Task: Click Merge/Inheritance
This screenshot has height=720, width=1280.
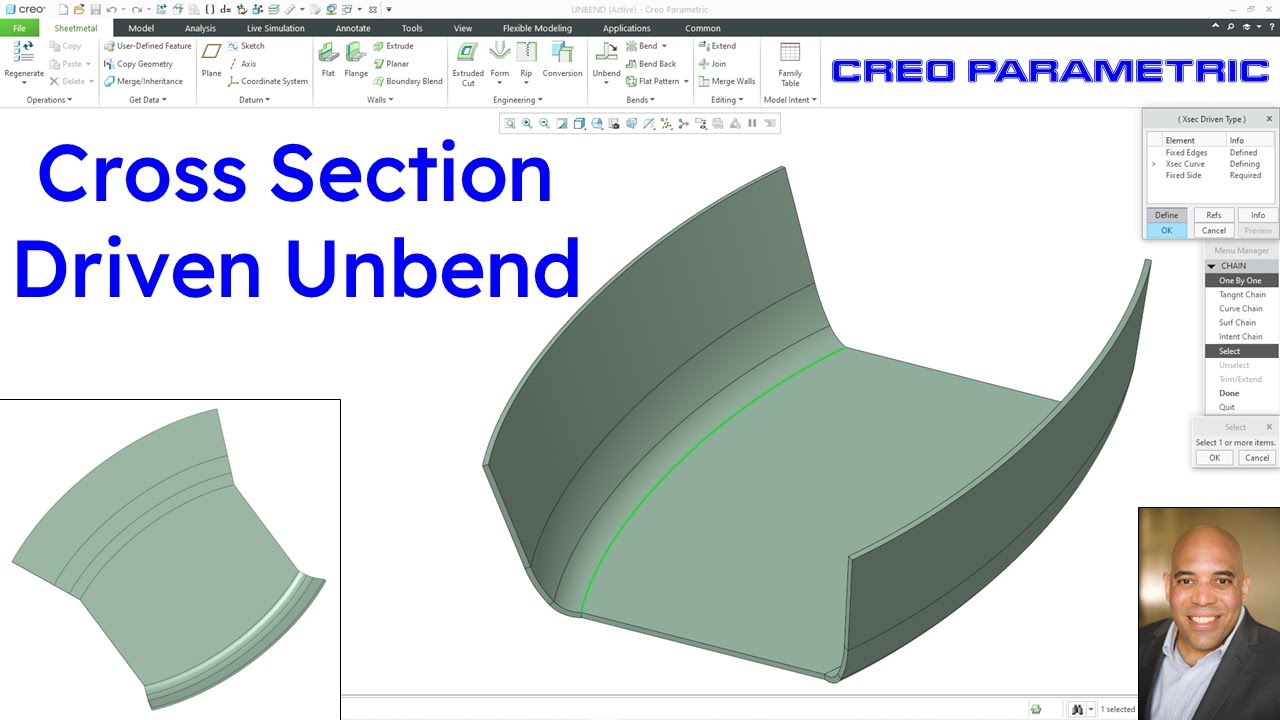Action: pyautogui.click(x=143, y=82)
